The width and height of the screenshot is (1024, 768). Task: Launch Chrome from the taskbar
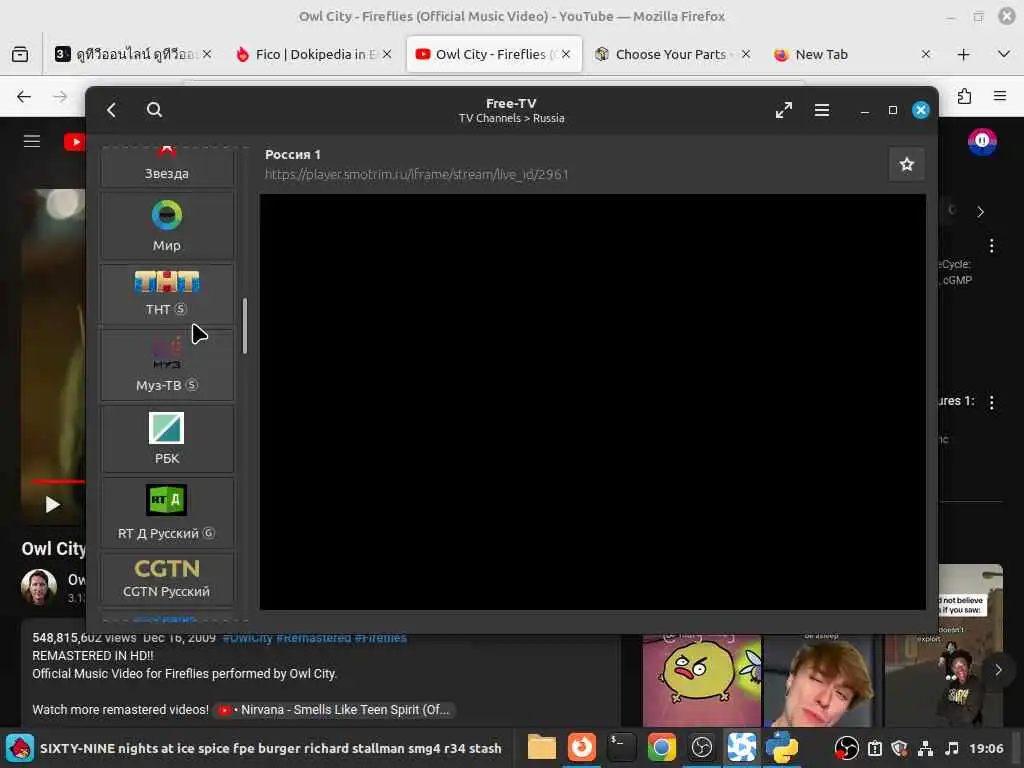click(x=661, y=748)
